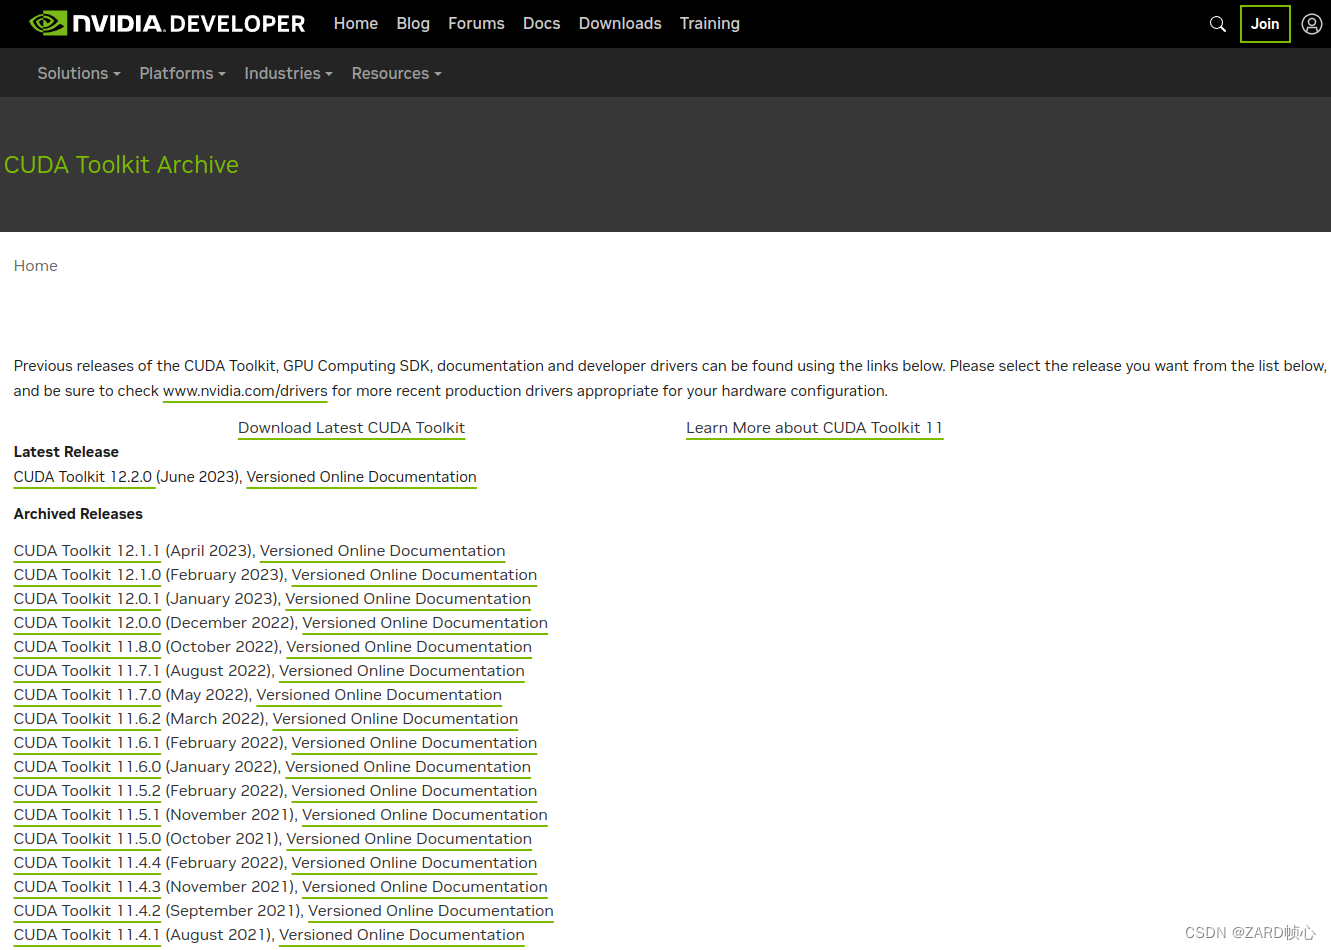The image size is (1331, 950).
Task: Open CUDA Toolkit 11.7.0 link
Action: coord(87,695)
